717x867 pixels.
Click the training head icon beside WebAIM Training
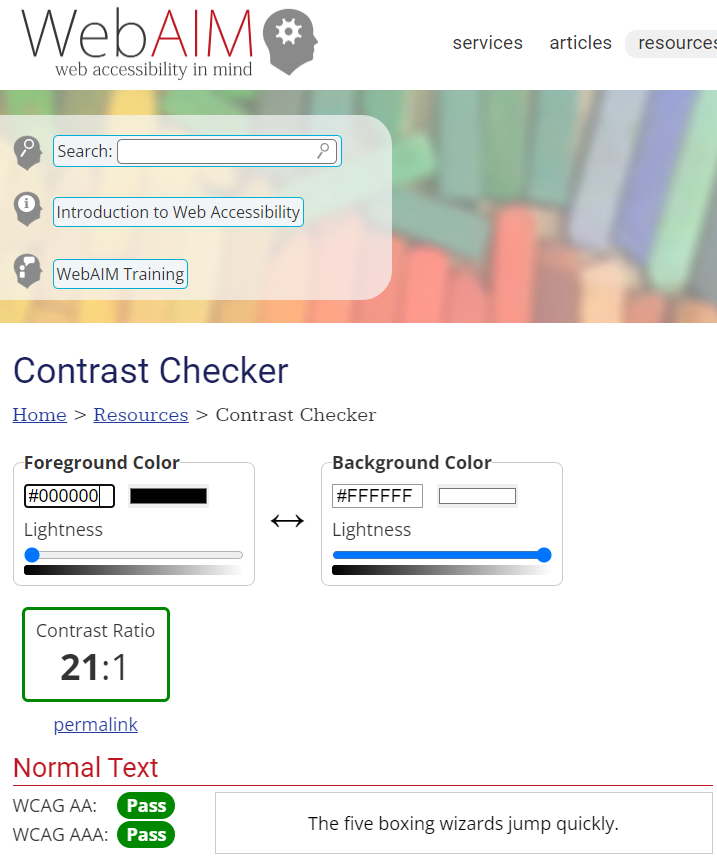(28, 271)
